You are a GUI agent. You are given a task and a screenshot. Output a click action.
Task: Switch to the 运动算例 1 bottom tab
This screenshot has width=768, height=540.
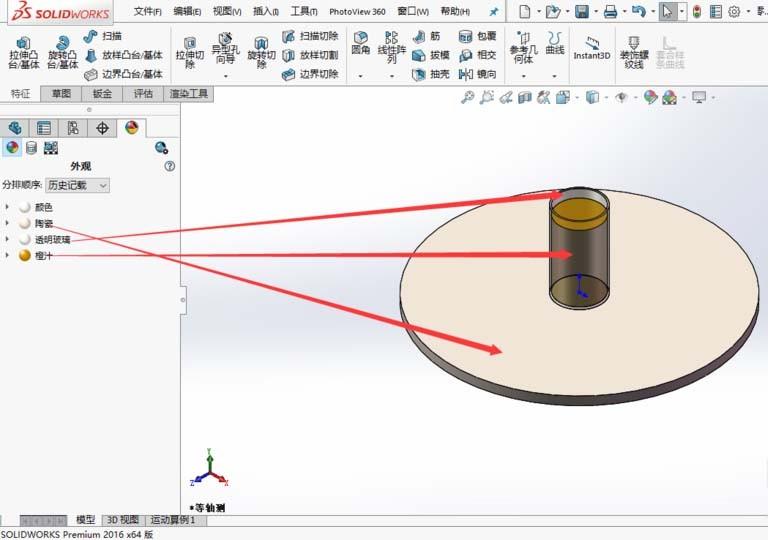point(173,520)
